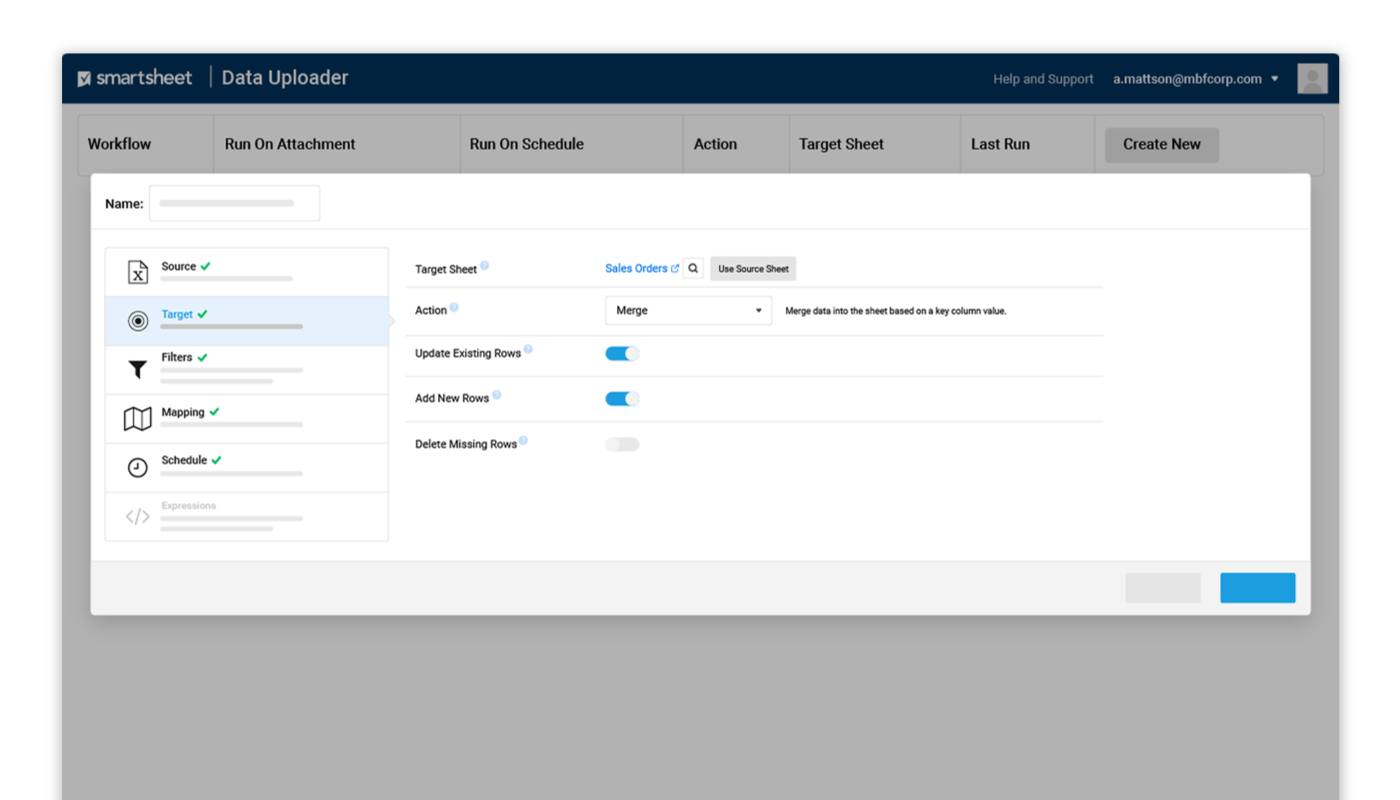Open the Sales Orders sheet link
Viewport: 1400px width, 800px height.
(x=637, y=269)
